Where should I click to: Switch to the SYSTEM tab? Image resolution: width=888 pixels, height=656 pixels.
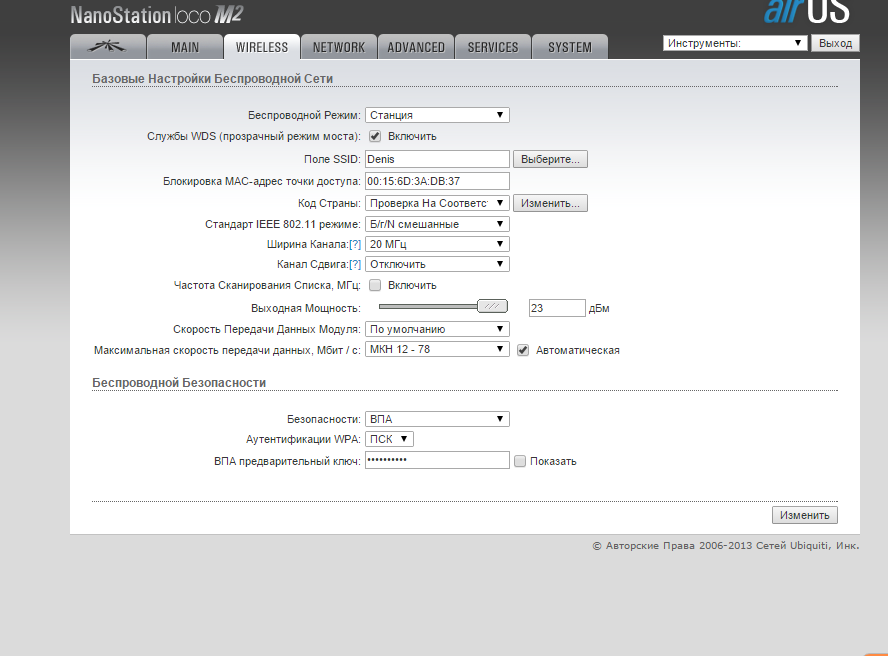(570, 47)
